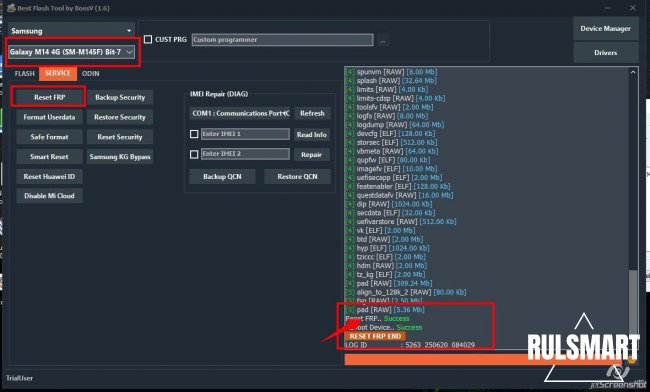Tick the IMEI 1 checkbox
Viewport: 650px width, 392px height.
(194, 134)
